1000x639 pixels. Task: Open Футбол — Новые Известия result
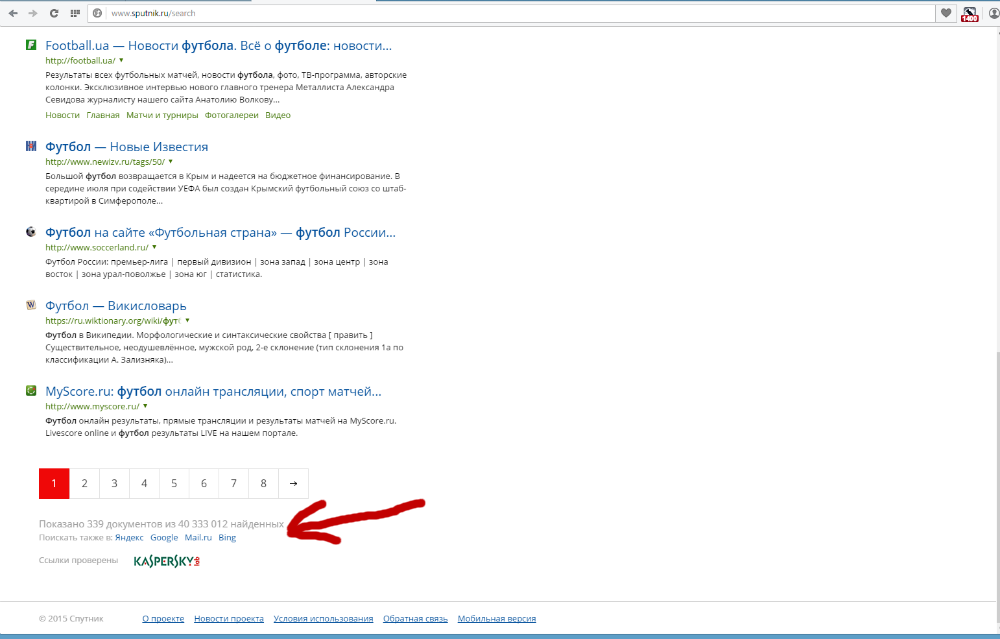pos(126,147)
